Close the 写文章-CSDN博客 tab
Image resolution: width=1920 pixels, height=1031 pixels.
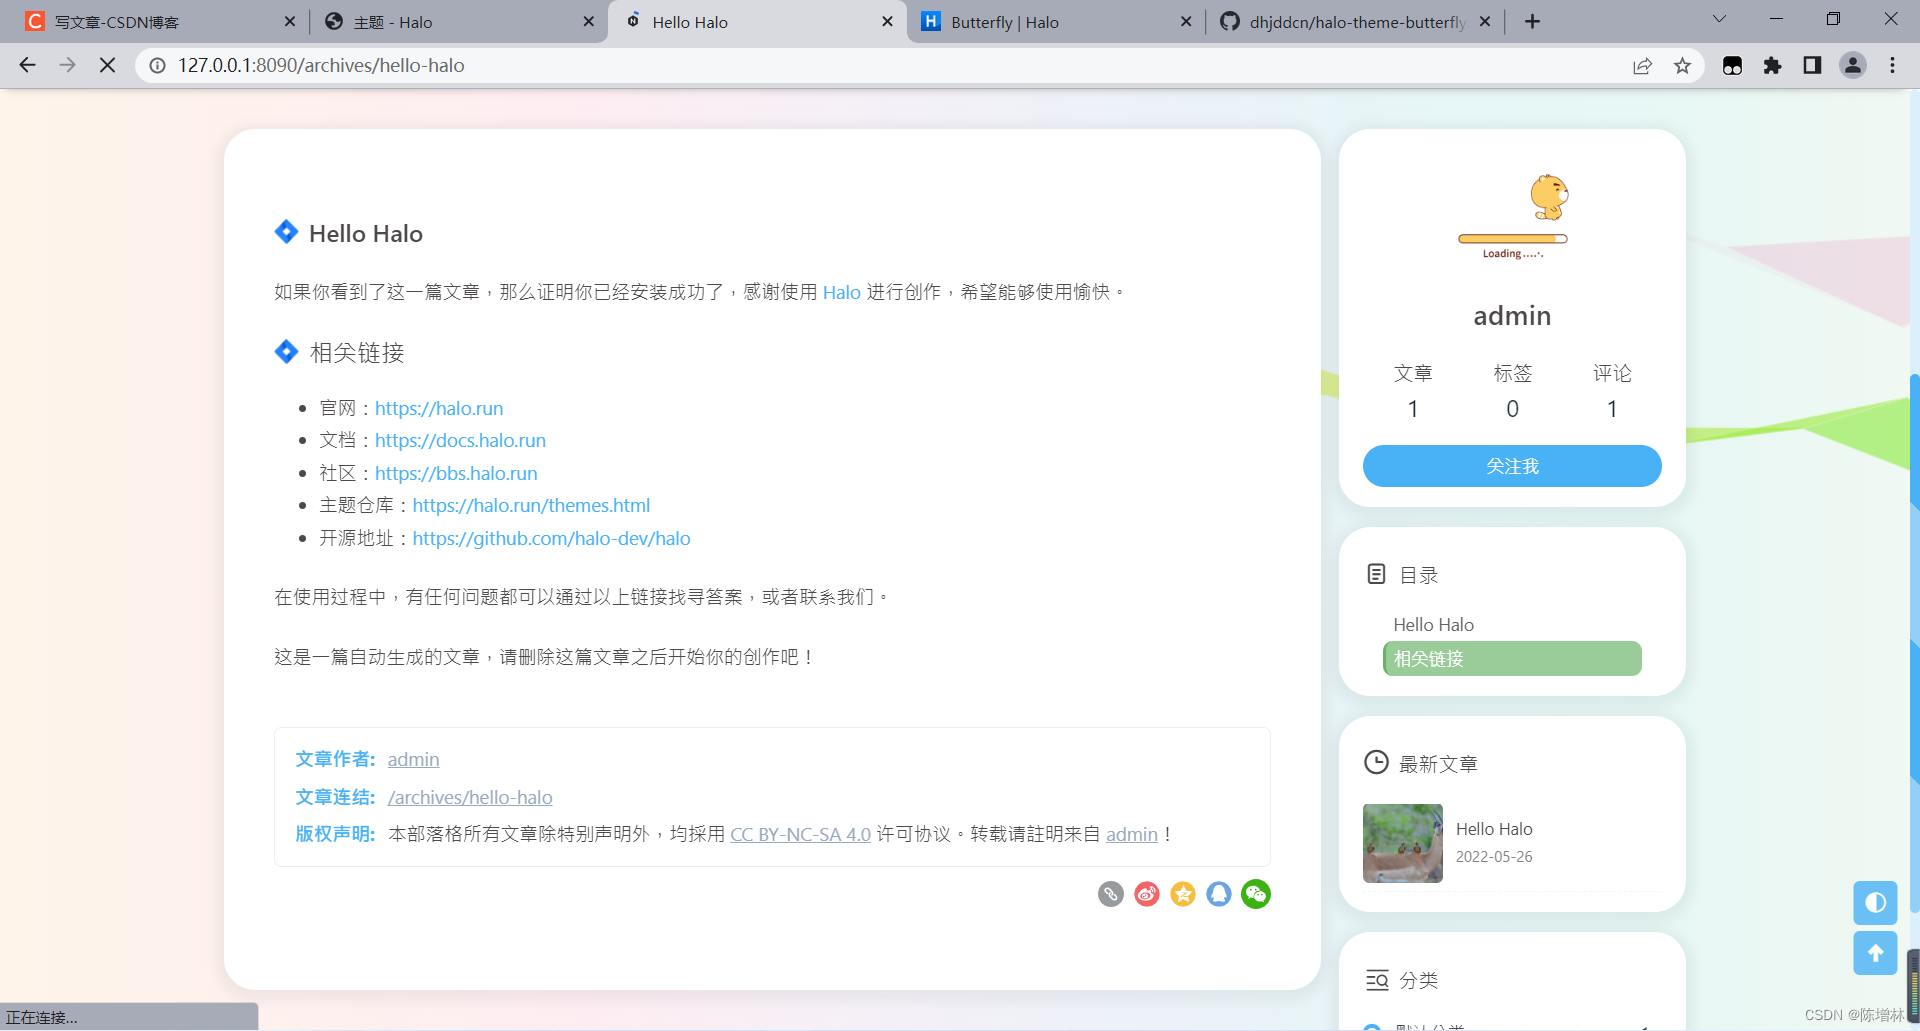pos(289,21)
